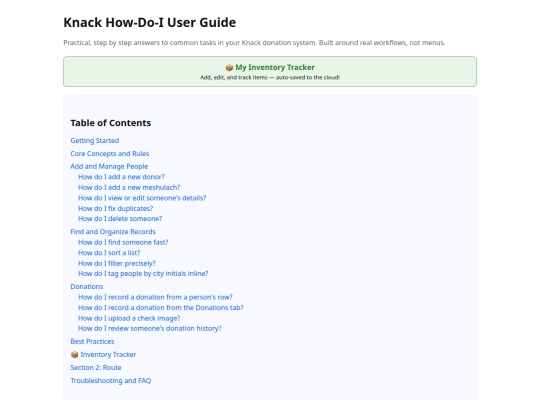540x405 pixels.
Task: Open 'How do I view or edit someone's details?'
Action: pos(142,198)
